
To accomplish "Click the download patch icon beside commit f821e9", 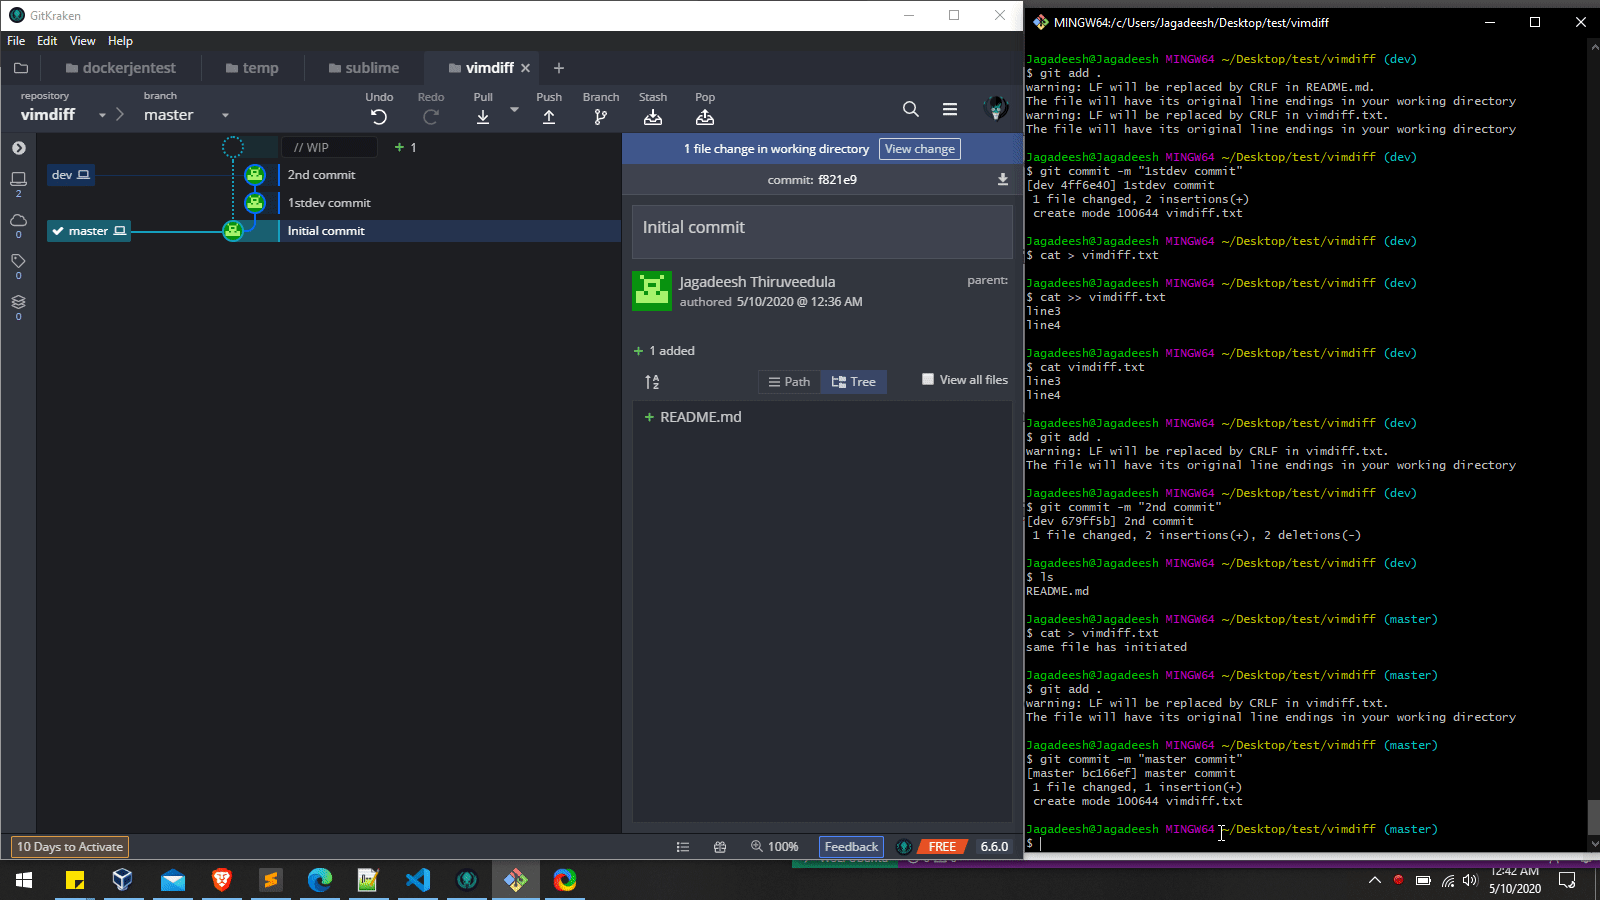I will (1002, 179).
